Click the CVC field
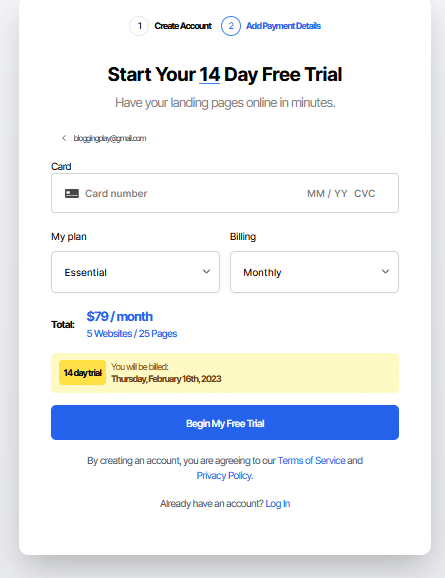Image resolution: width=445 pixels, height=578 pixels. (x=365, y=194)
